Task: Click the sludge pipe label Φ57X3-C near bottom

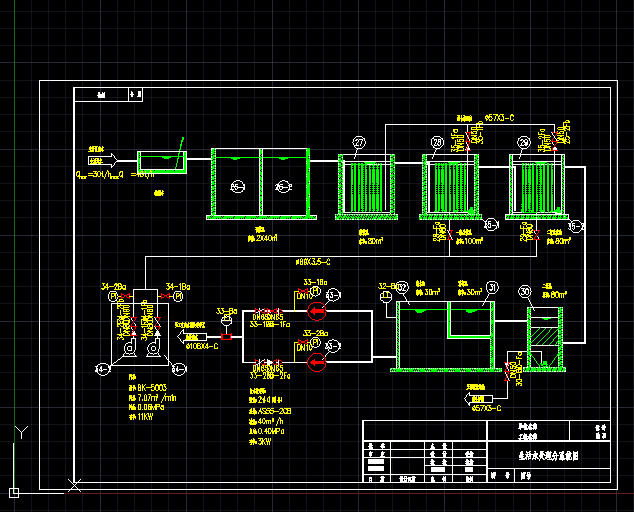Action: pos(486,408)
